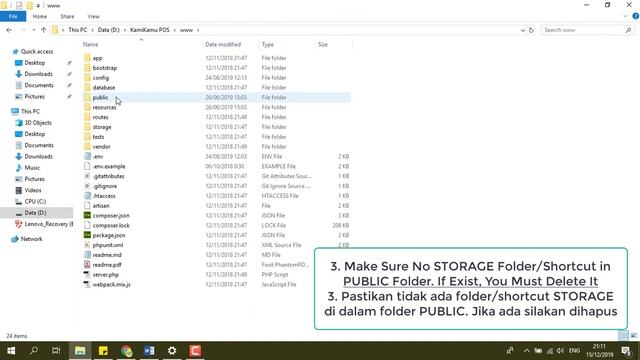Open the Windows Start menu
The image size is (640, 360).
[x=11, y=351]
